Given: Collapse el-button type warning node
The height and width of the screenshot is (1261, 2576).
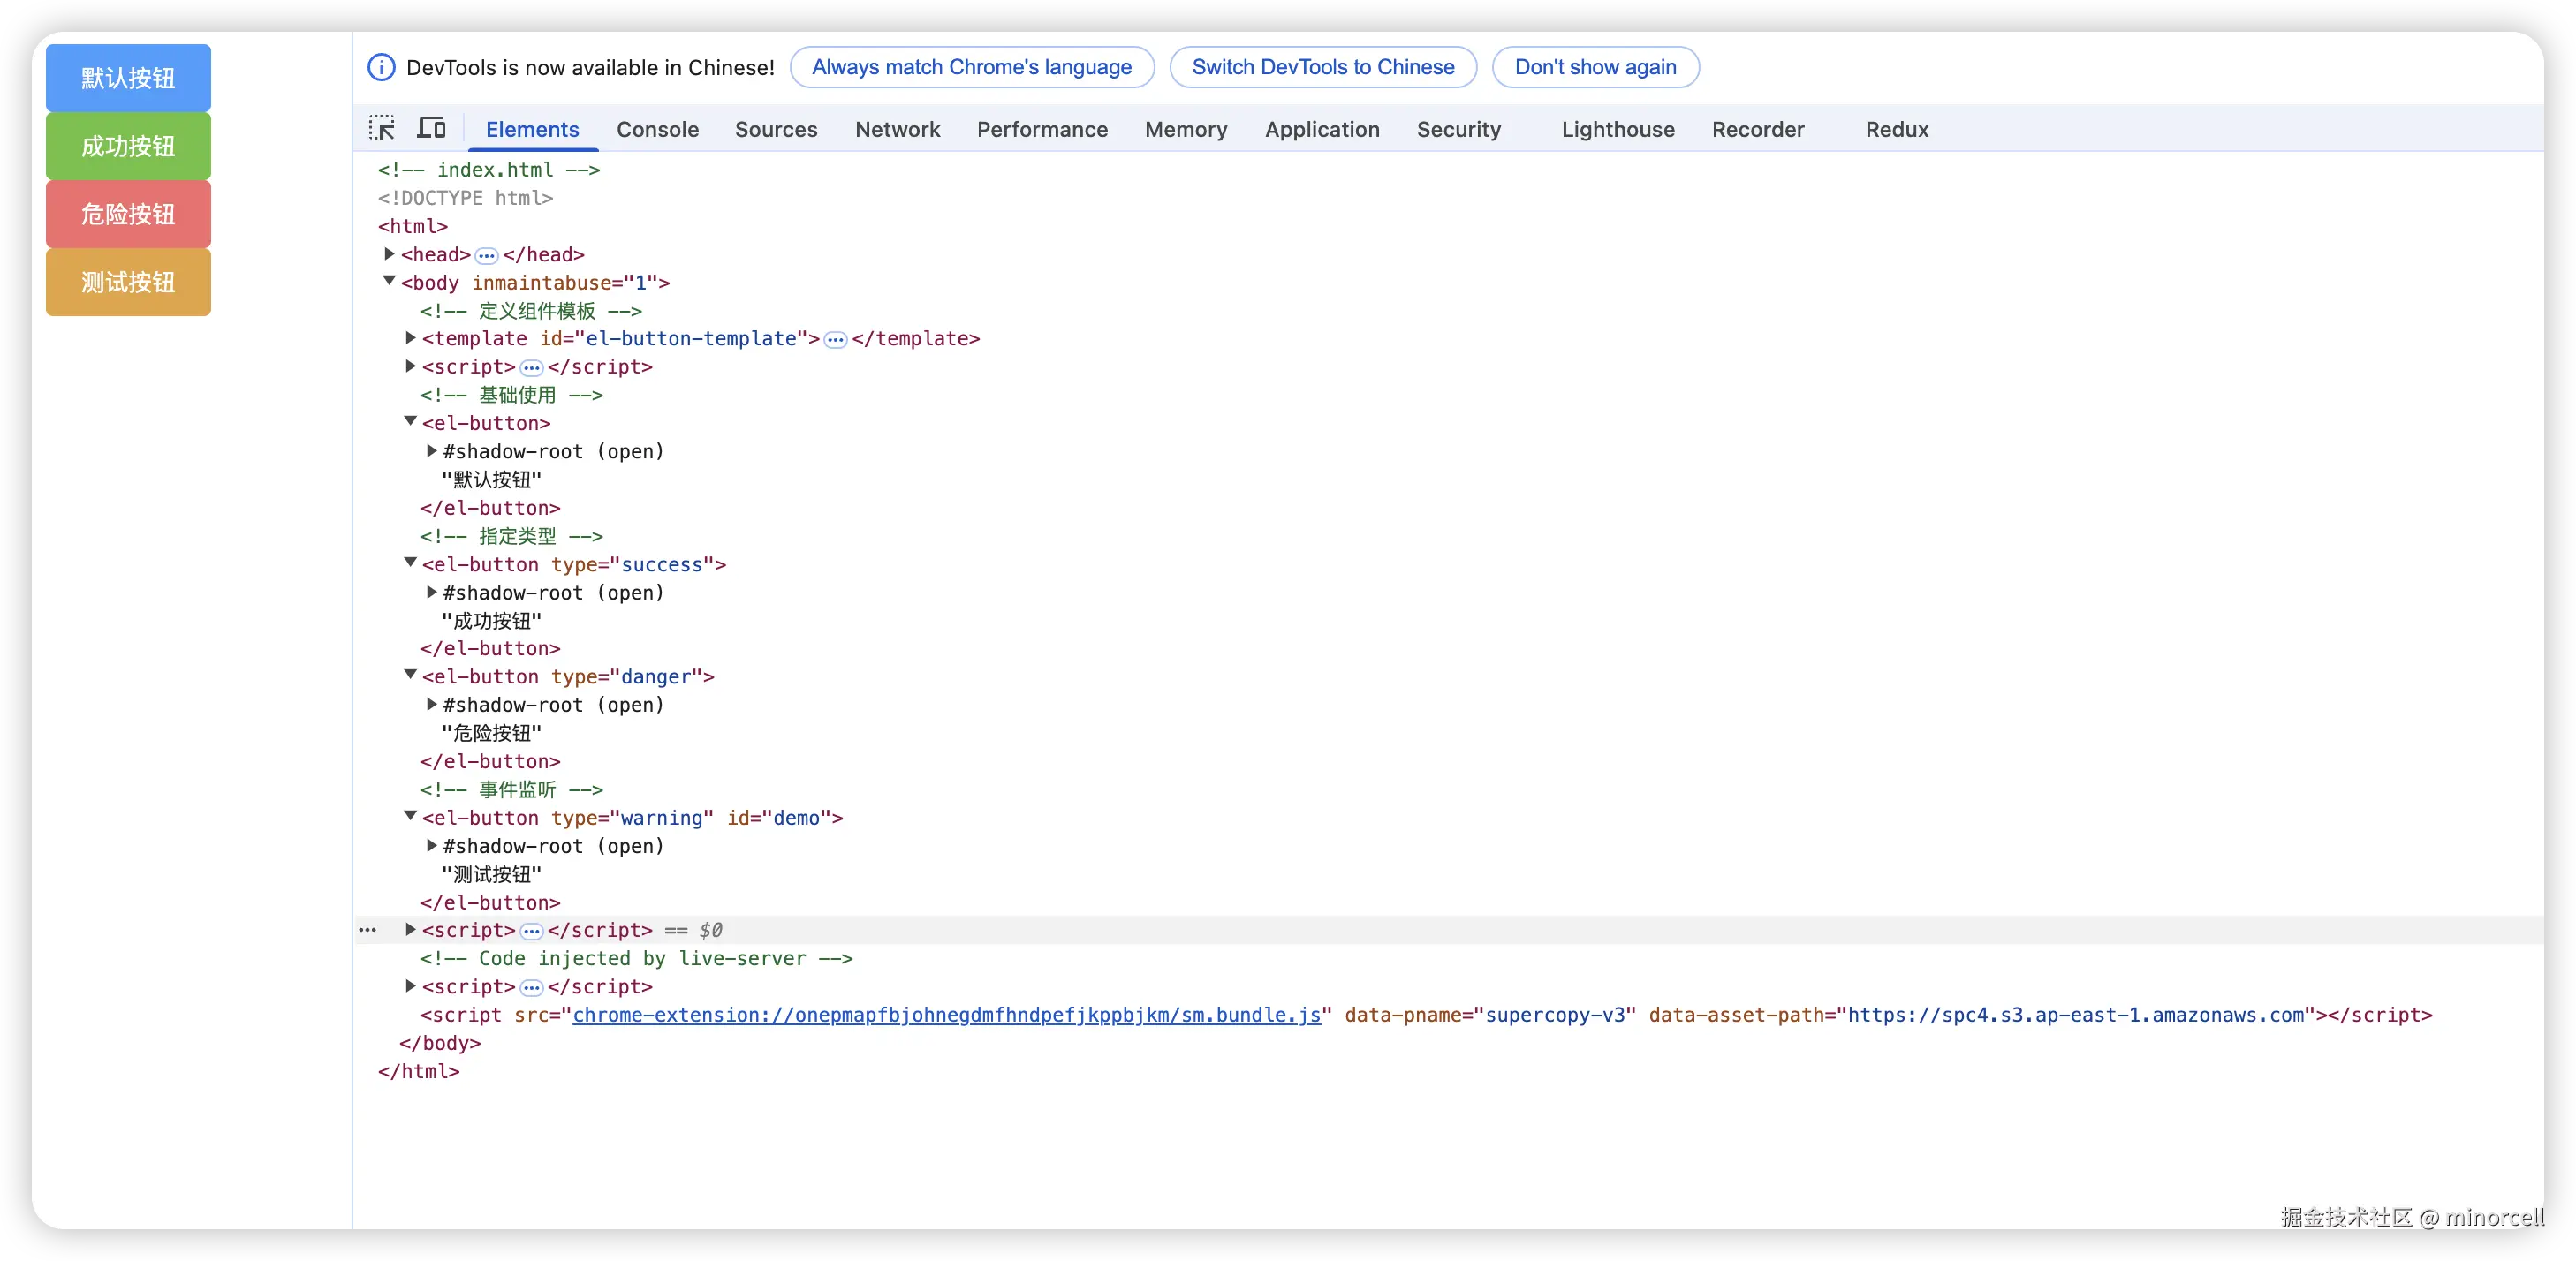Looking at the screenshot, I should tap(410, 816).
